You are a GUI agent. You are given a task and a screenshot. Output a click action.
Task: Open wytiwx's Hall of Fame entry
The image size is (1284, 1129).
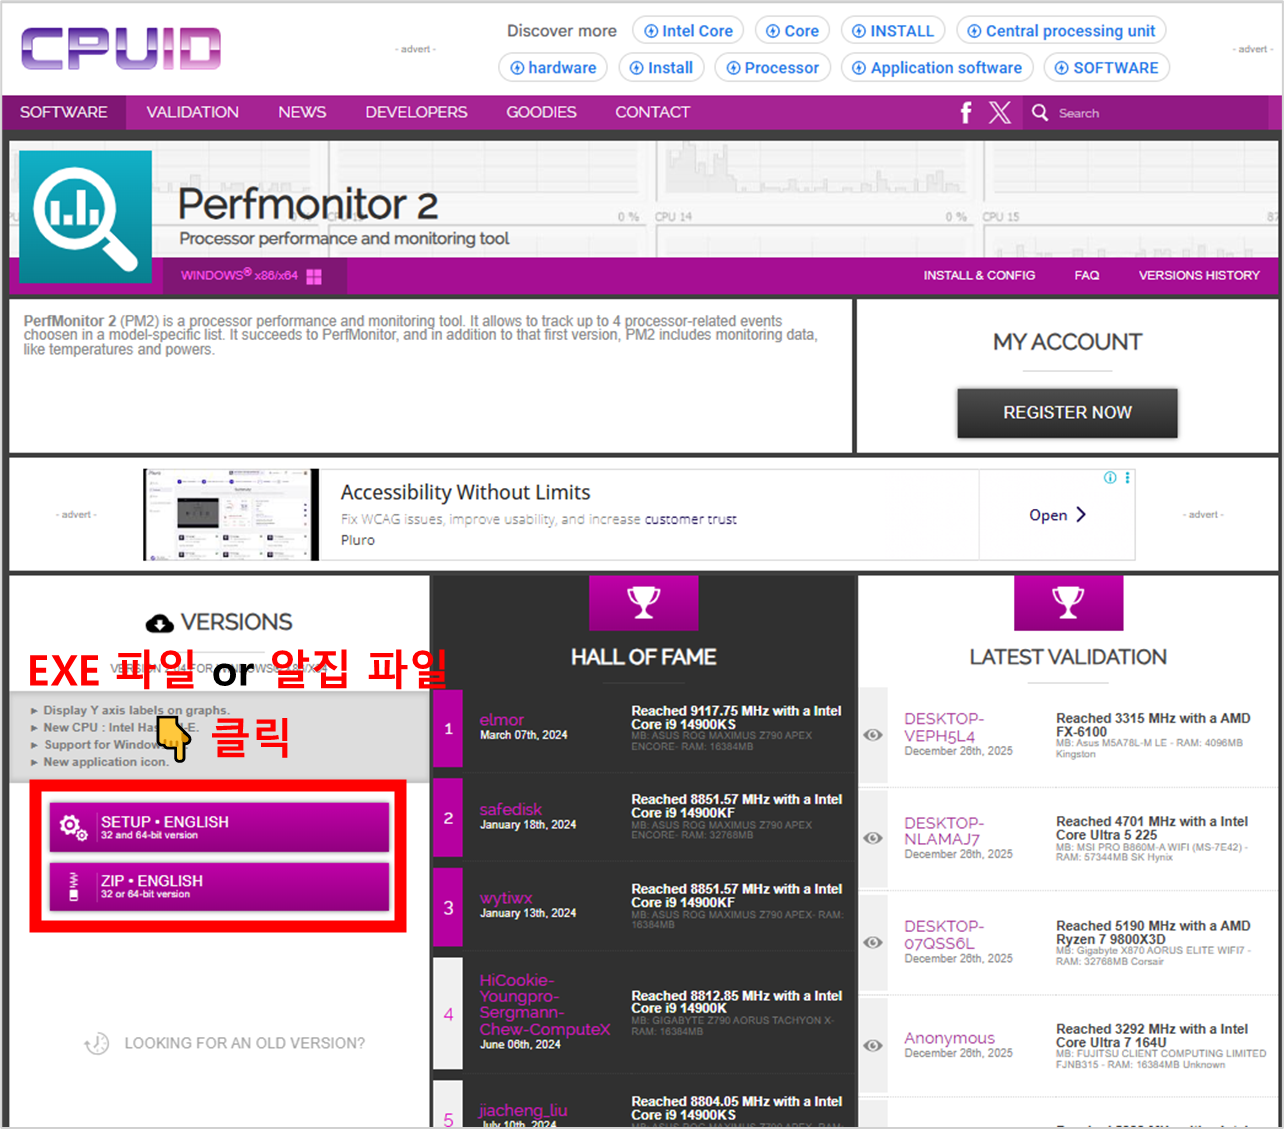pos(506,898)
